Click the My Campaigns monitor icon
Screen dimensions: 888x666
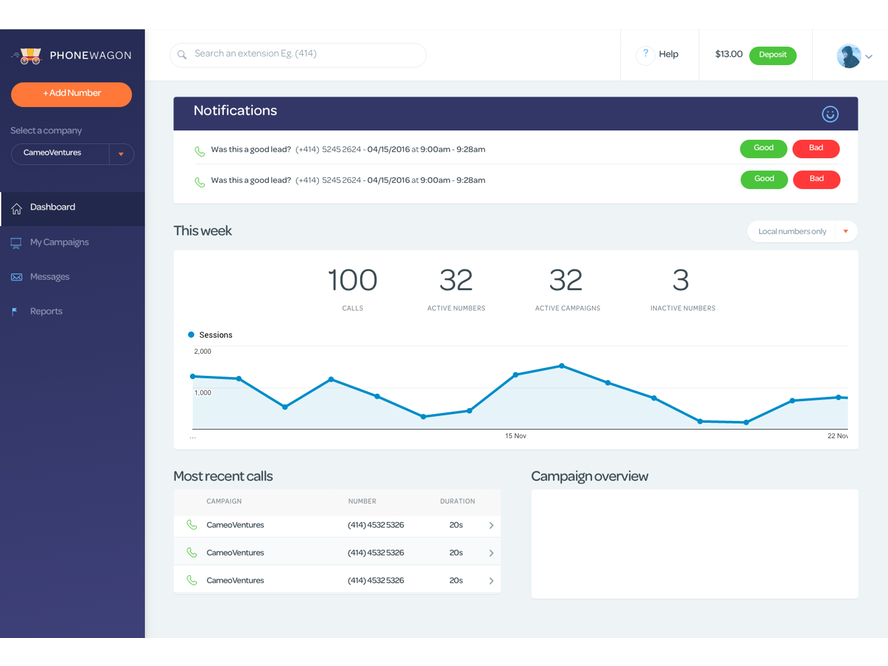click(x=16, y=243)
